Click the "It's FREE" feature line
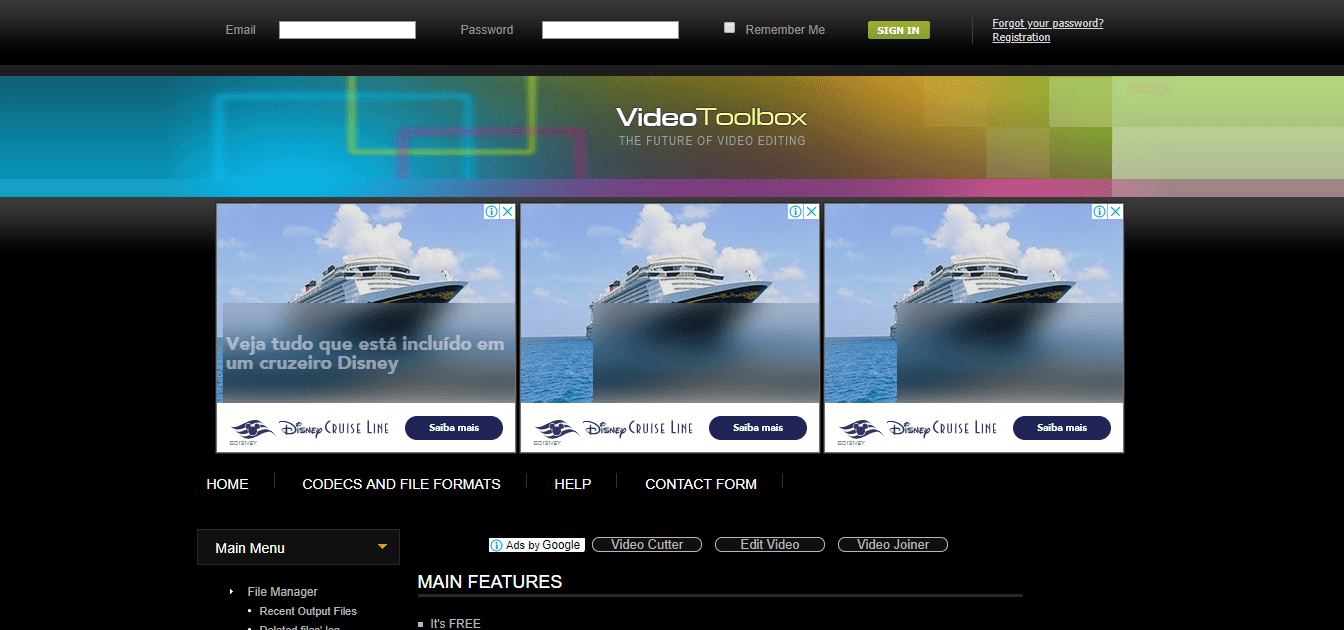This screenshot has height=630, width=1344. click(x=455, y=623)
